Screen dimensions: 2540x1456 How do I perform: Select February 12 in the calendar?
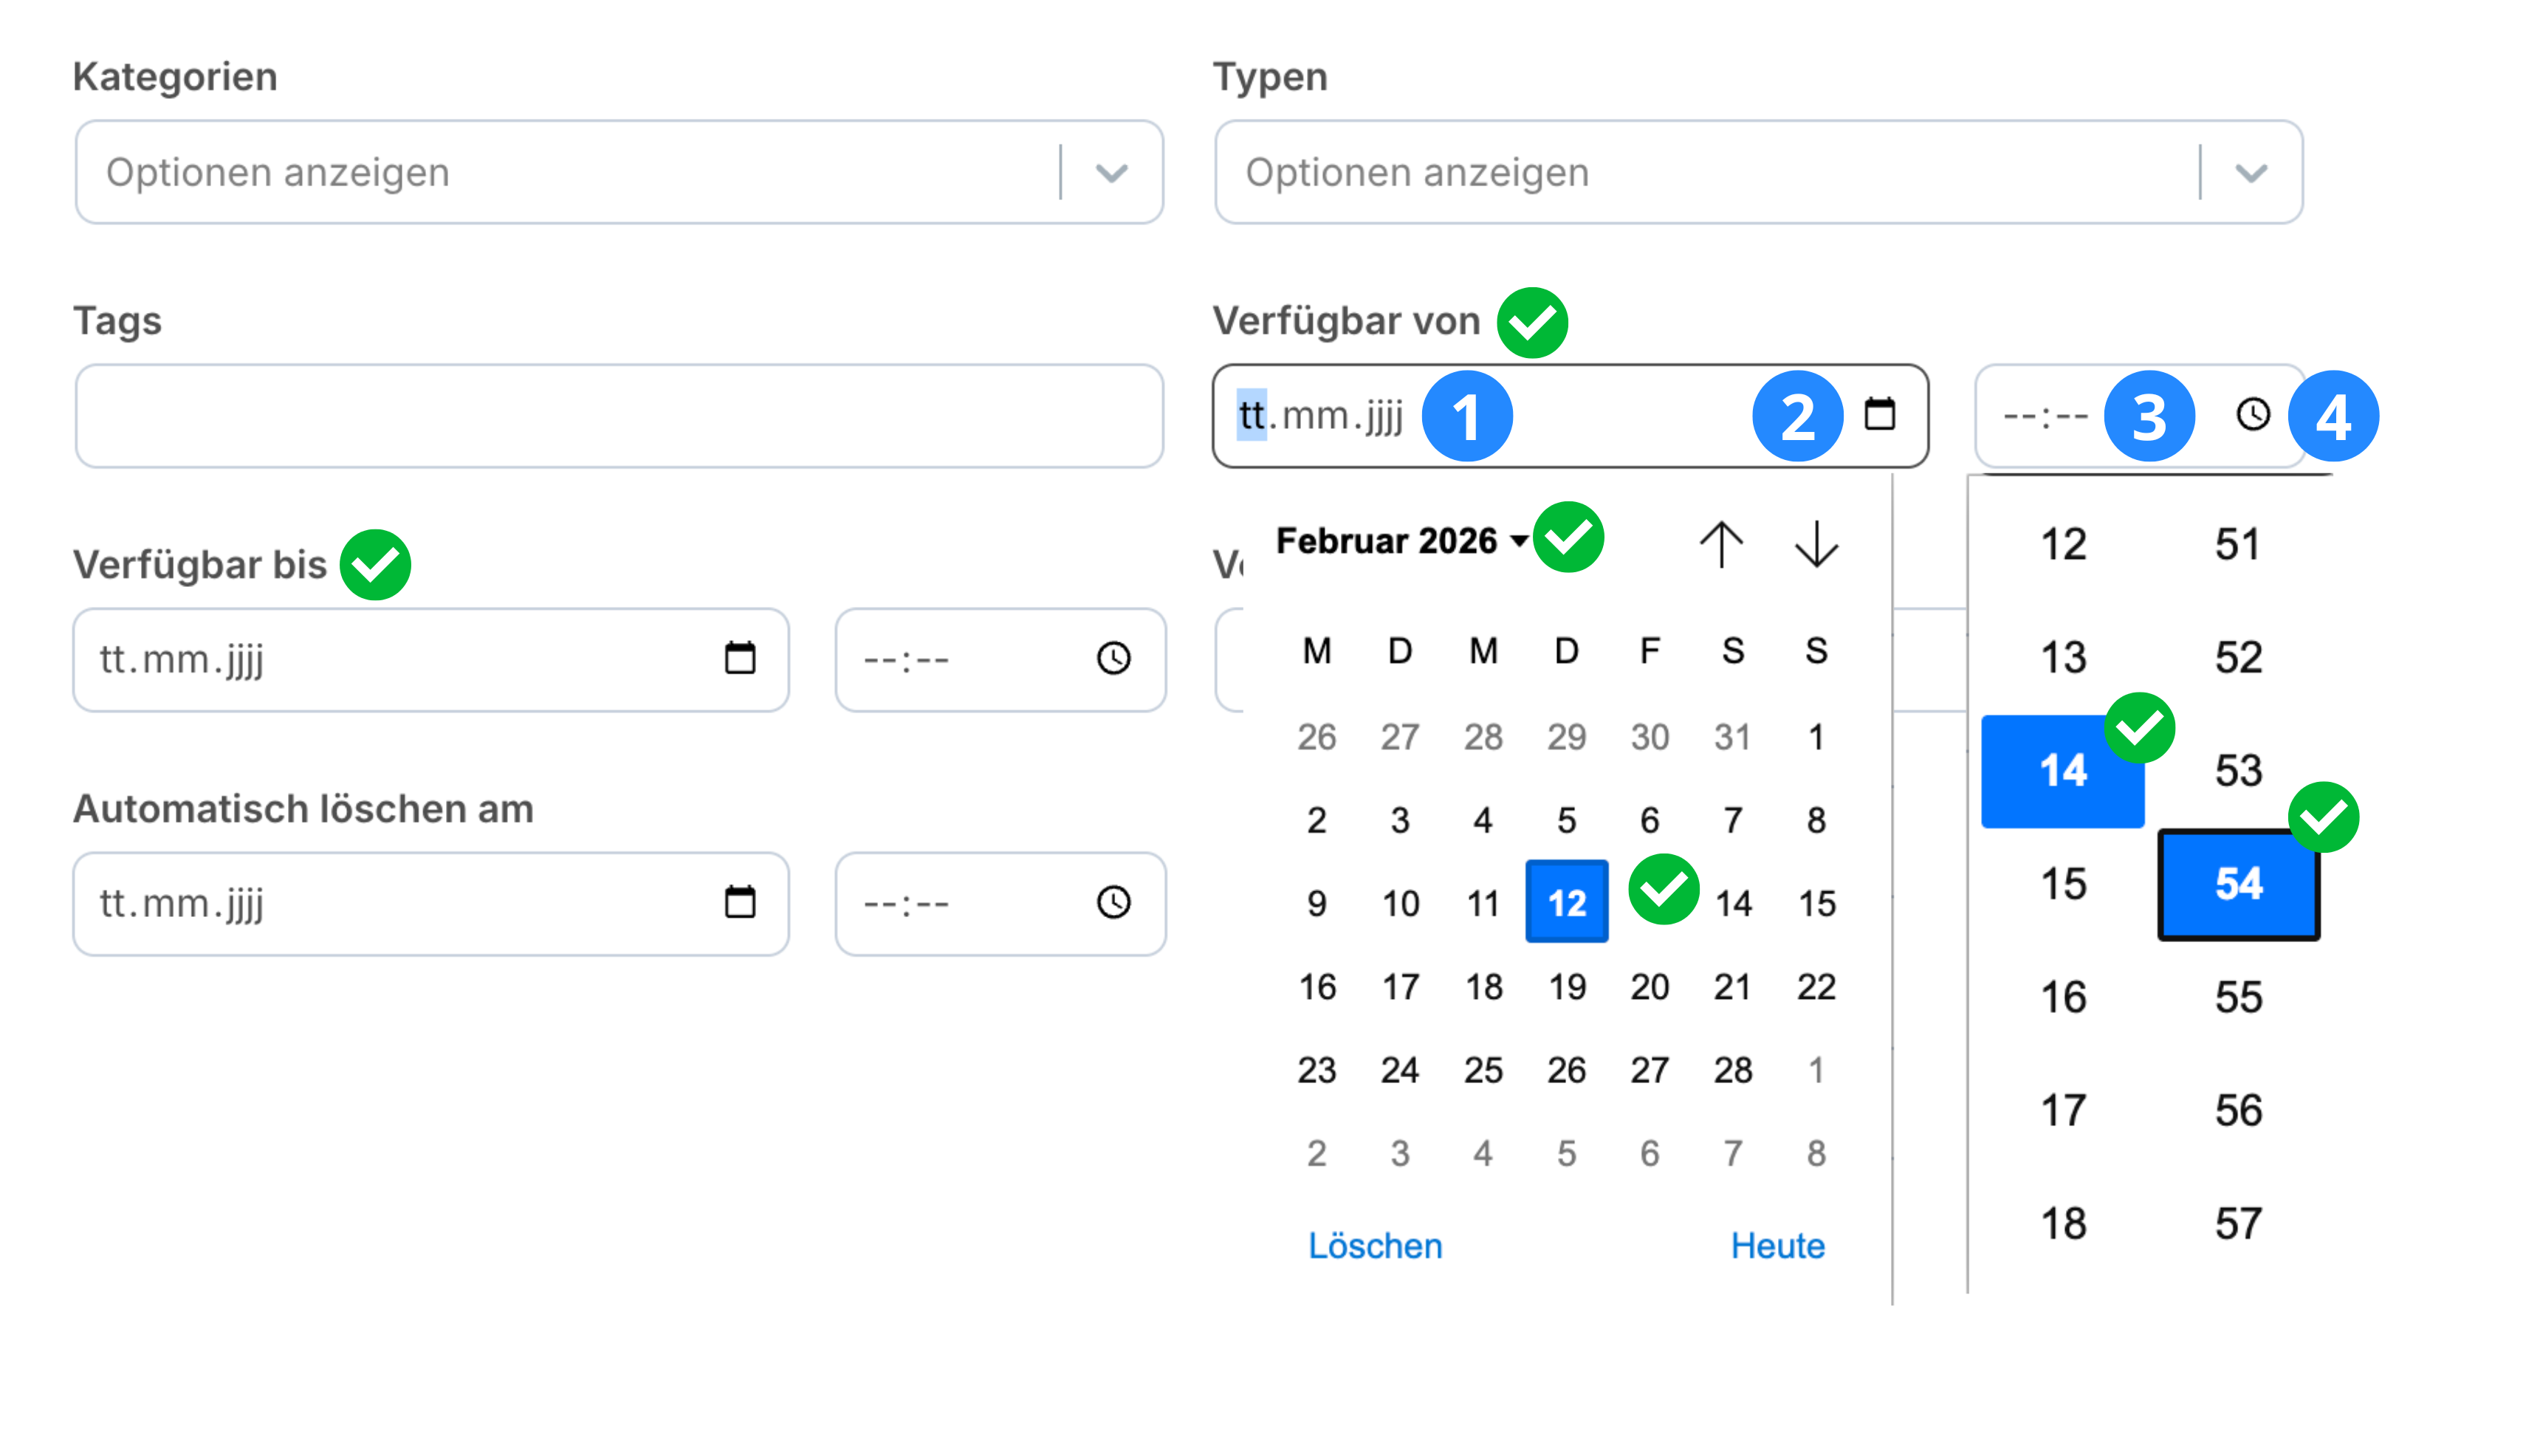coord(1566,902)
